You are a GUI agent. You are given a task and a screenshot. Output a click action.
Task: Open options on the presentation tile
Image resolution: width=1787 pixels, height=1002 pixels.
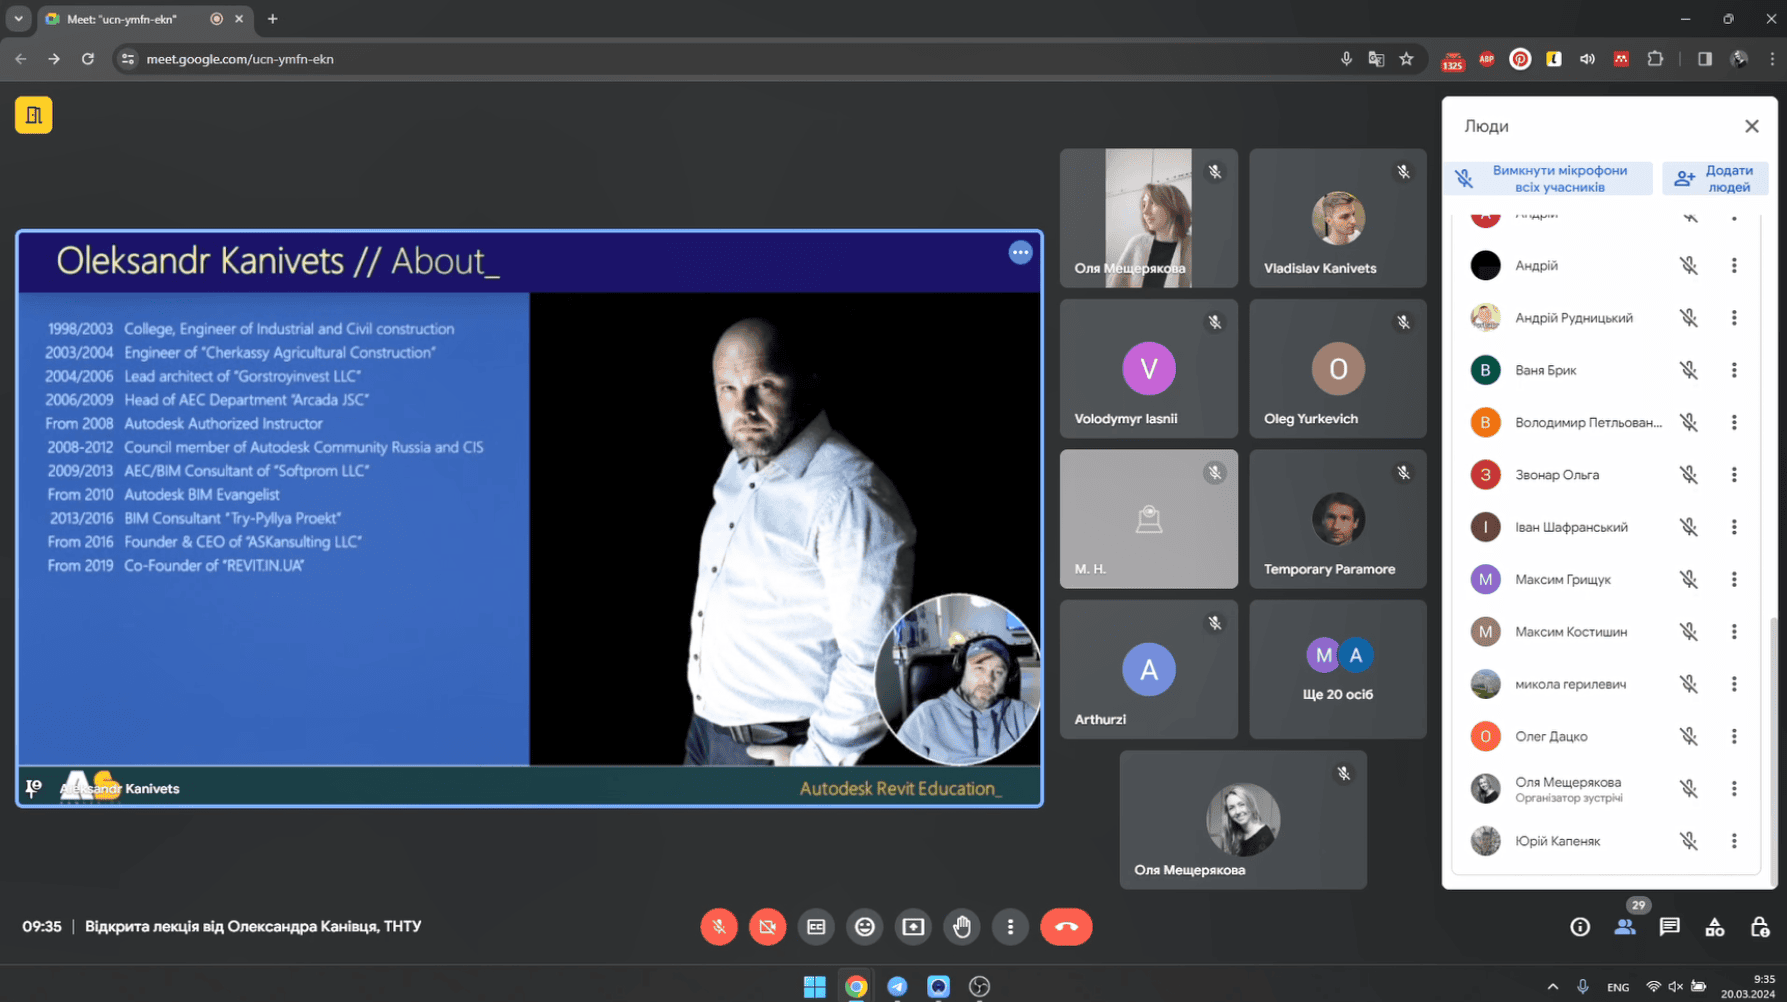pos(1020,253)
